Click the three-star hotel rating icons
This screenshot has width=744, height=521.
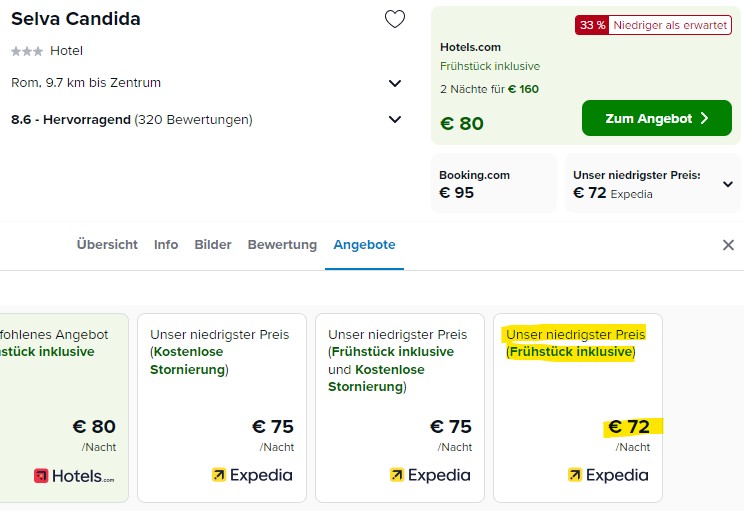[27, 51]
